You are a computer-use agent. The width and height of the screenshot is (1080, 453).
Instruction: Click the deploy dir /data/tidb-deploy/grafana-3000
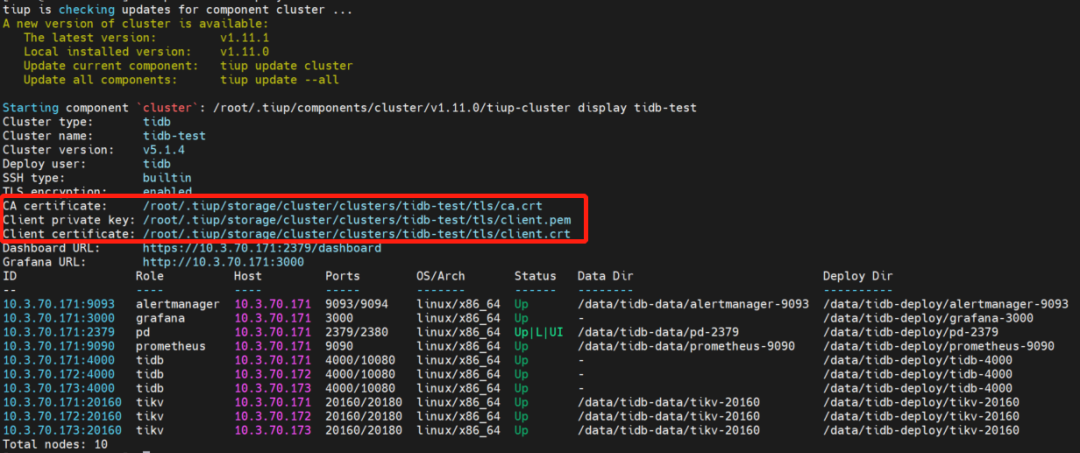(928, 318)
